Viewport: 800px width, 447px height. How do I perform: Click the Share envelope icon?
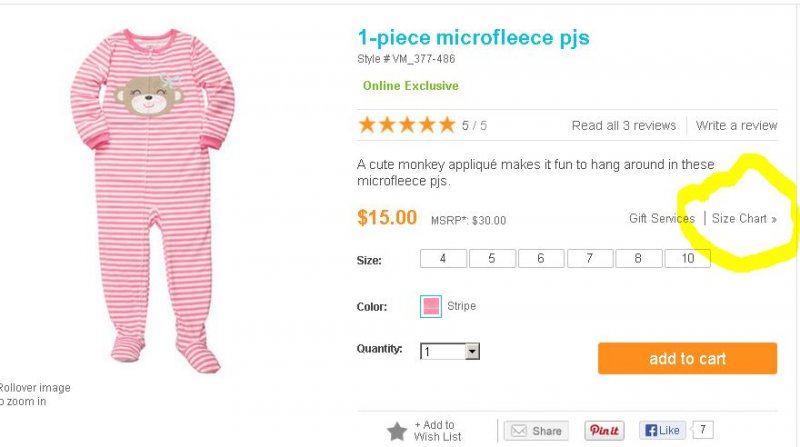coord(518,431)
